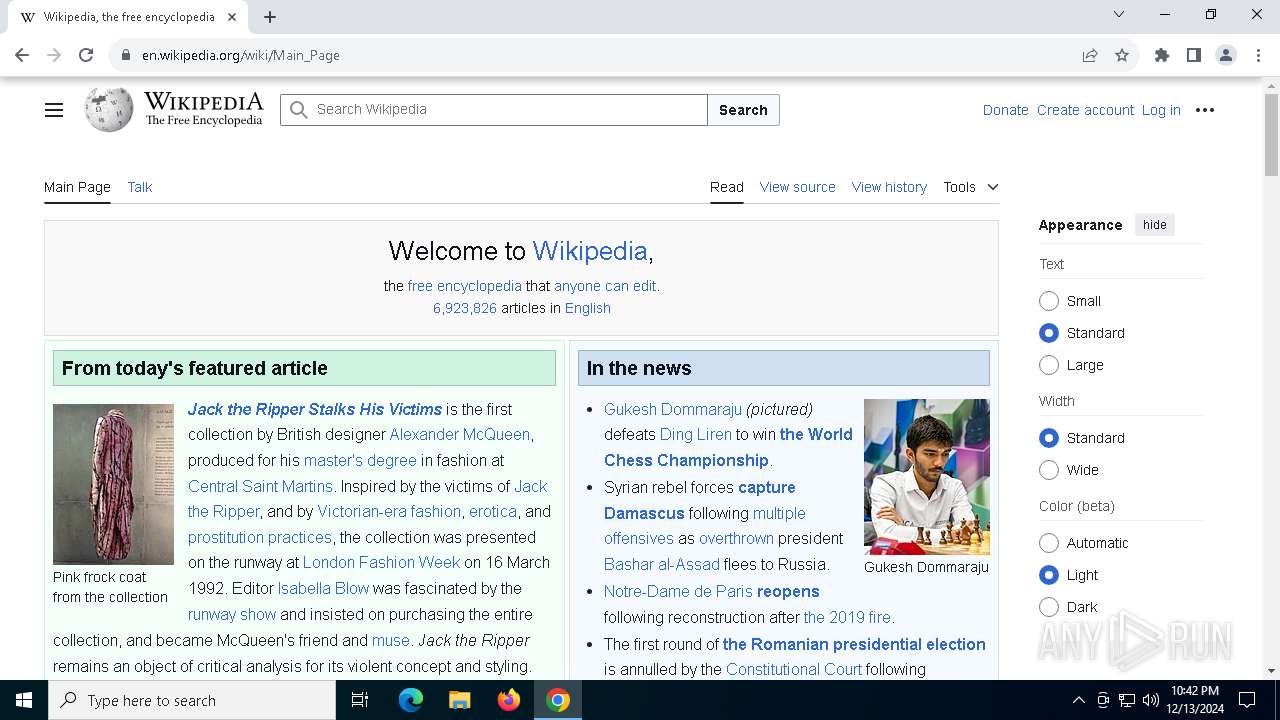Open the personal tools ellipsis menu
The height and width of the screenshot is (720, 1280).
pos(1205,110)
